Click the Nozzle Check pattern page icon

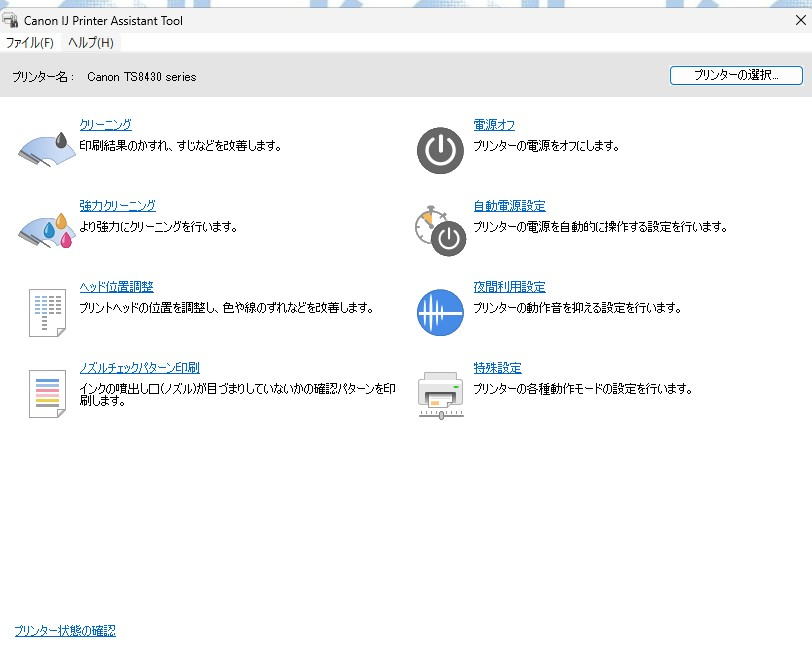coord(47,394)
